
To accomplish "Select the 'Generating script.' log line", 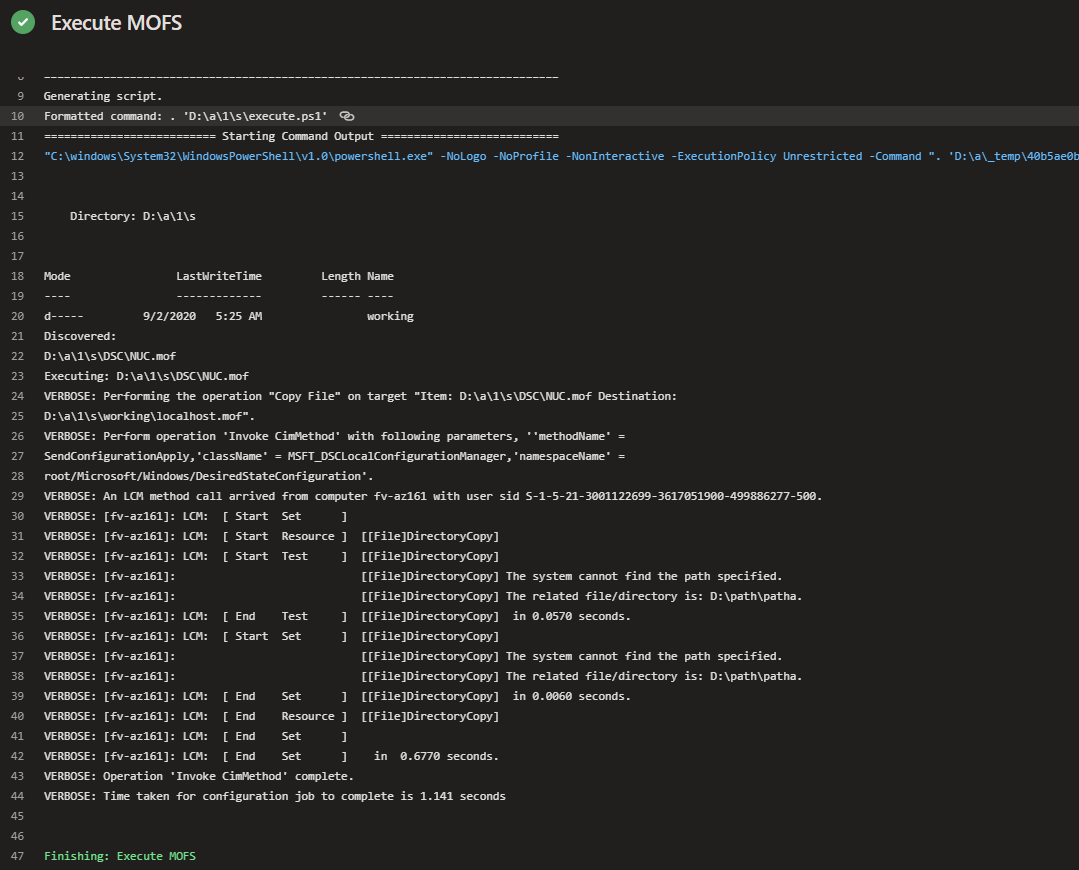I will point(103,96).
